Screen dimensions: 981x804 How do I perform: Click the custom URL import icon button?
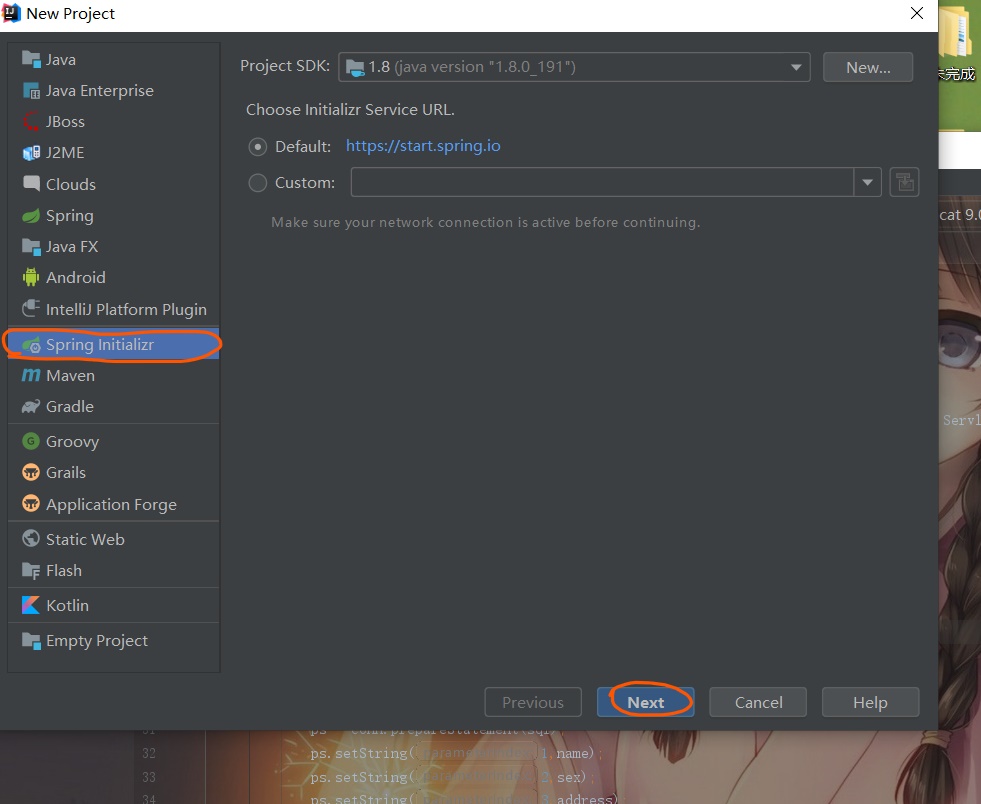(x=904, y=182)
